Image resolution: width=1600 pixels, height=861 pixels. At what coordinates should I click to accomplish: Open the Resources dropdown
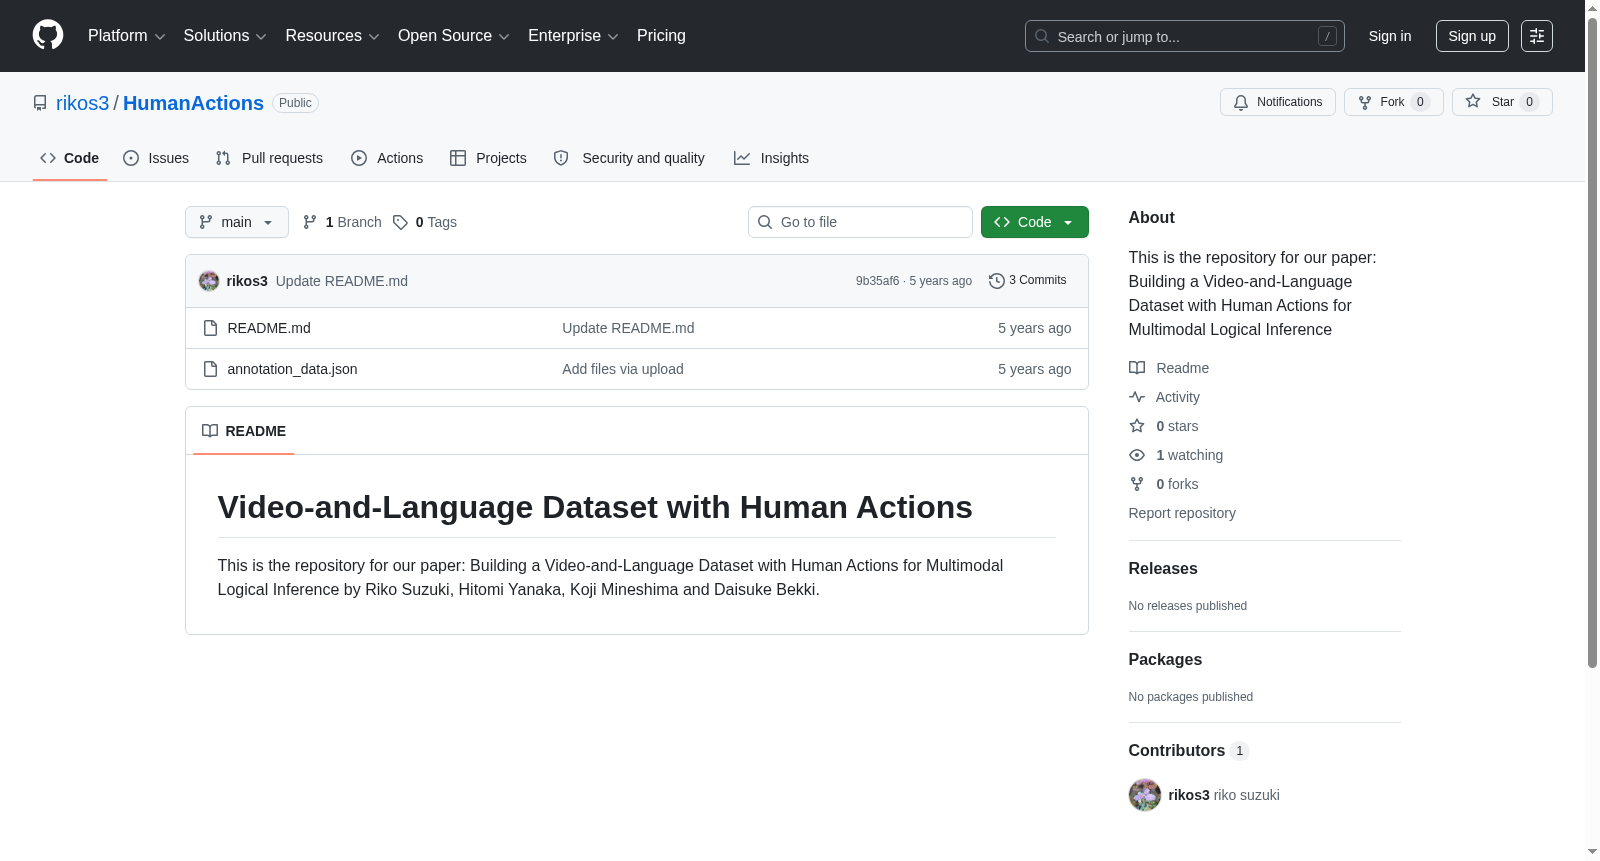[x=332, y=36]
